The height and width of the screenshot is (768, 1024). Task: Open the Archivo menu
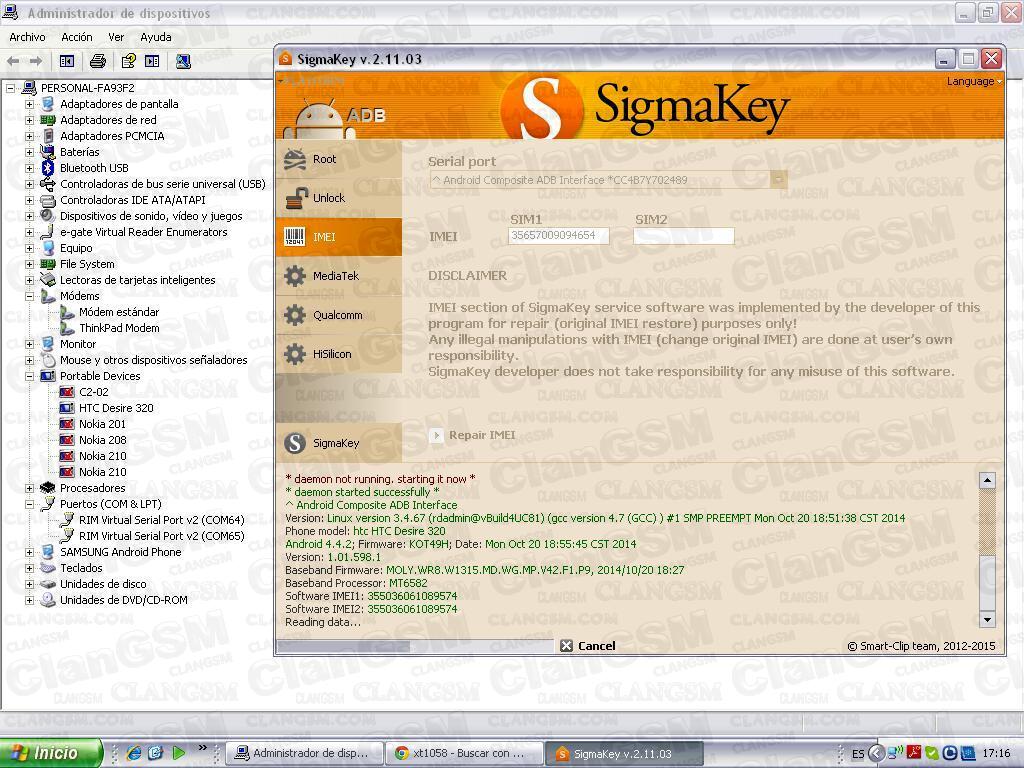[x=27, y=37]
